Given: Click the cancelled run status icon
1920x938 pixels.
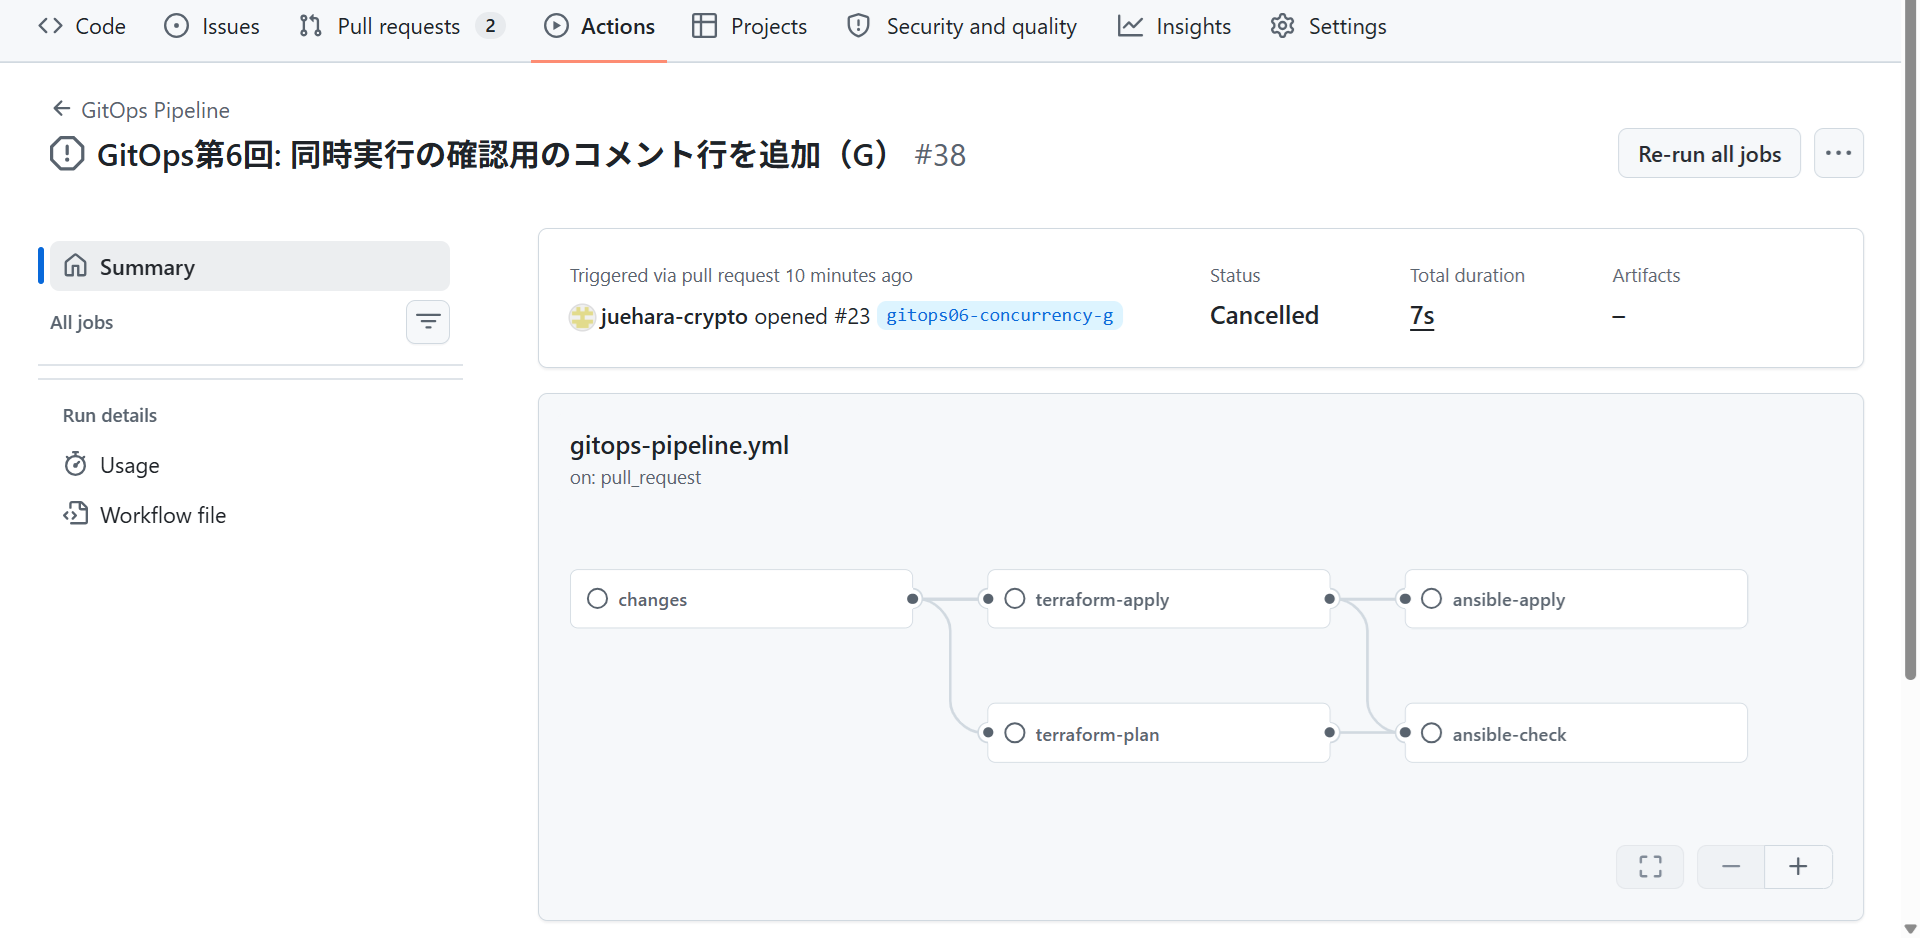Looking at the screenshot, I should pos(67,153).
